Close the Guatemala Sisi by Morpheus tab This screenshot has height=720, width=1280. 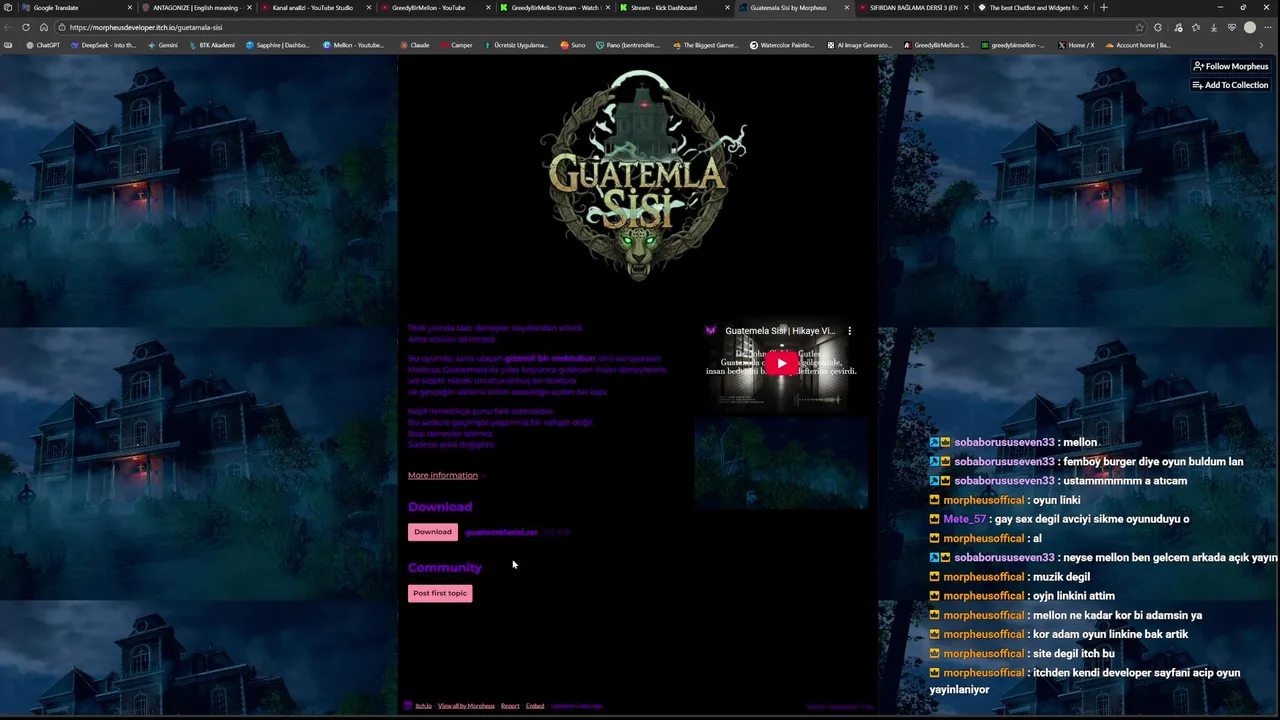[x=847, y=8]
